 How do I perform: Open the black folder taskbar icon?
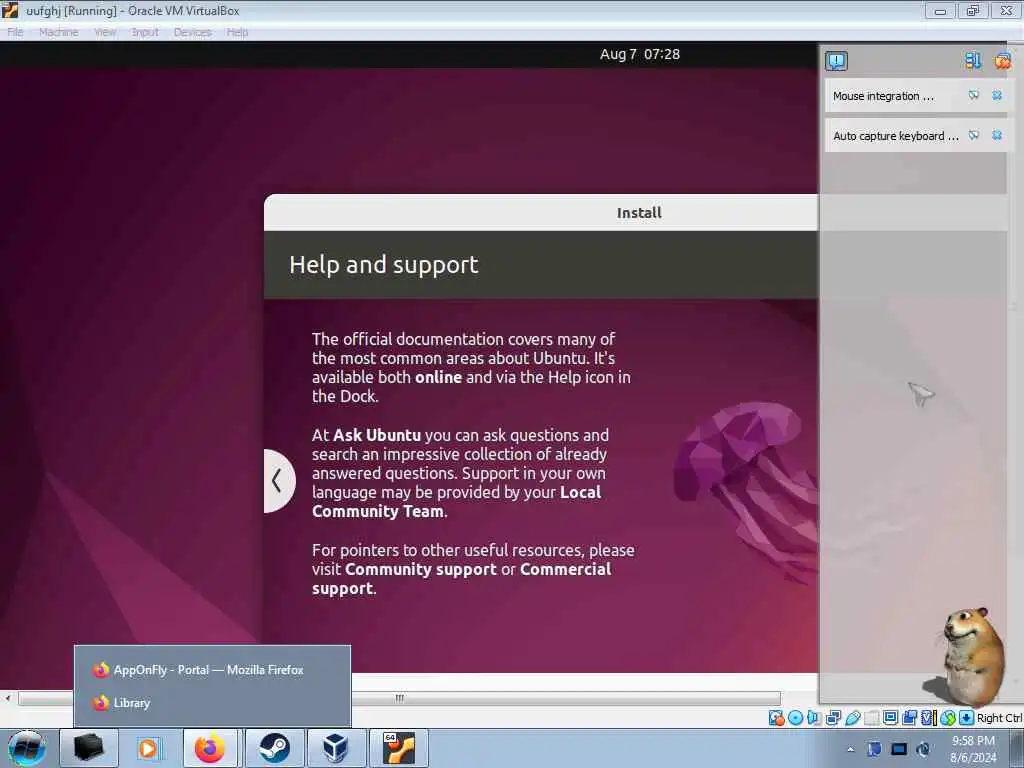coord(89,748)
